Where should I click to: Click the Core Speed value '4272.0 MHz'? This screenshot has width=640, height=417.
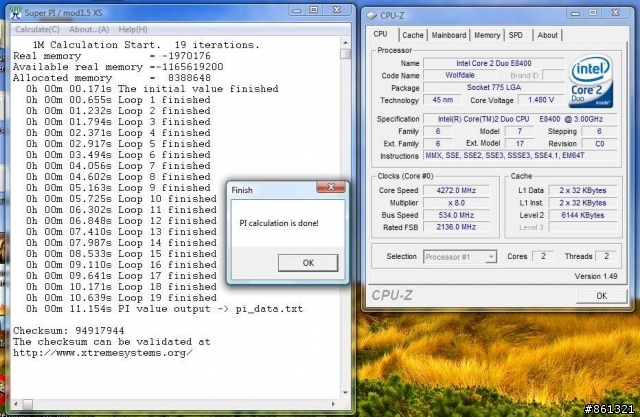tap(456, 190)
